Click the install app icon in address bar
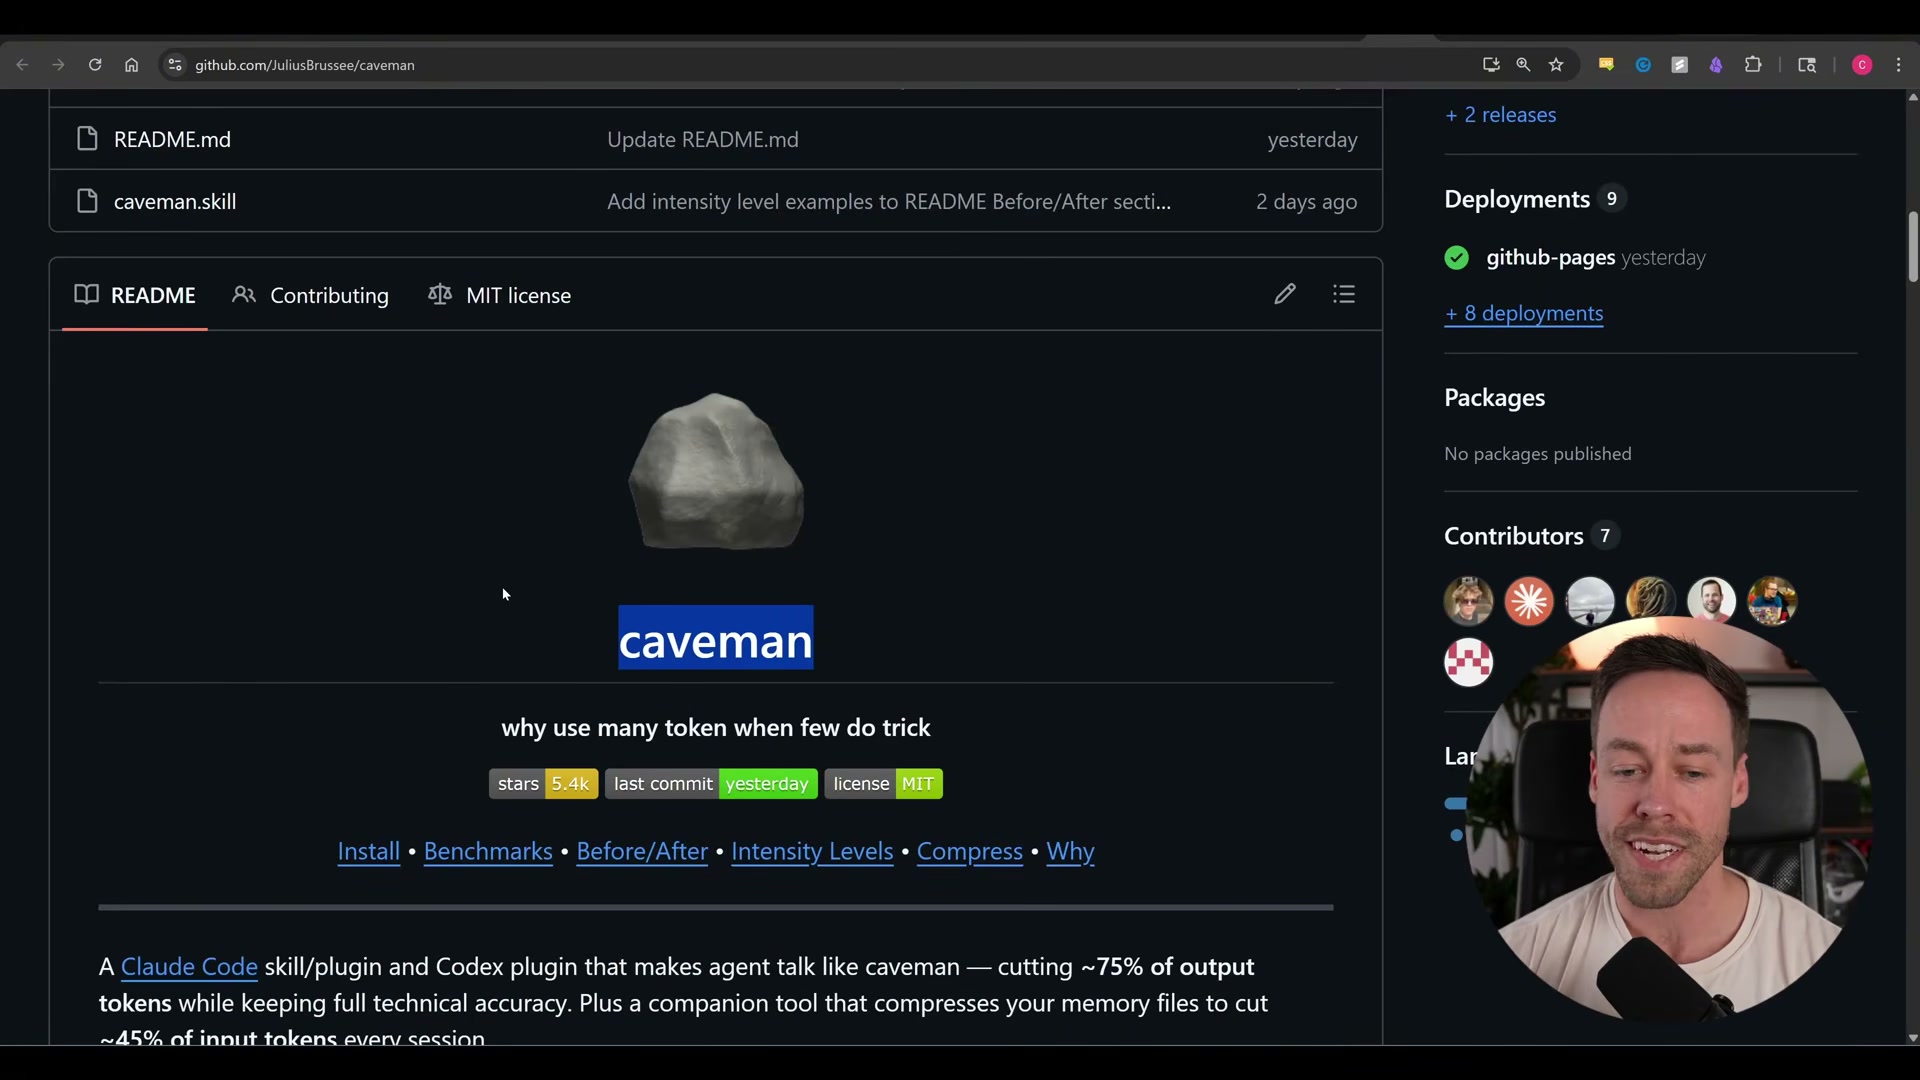Image resolution: width=1920 pixels, height=1080 pixels. pyautogui.click(x=1491, y=65)
